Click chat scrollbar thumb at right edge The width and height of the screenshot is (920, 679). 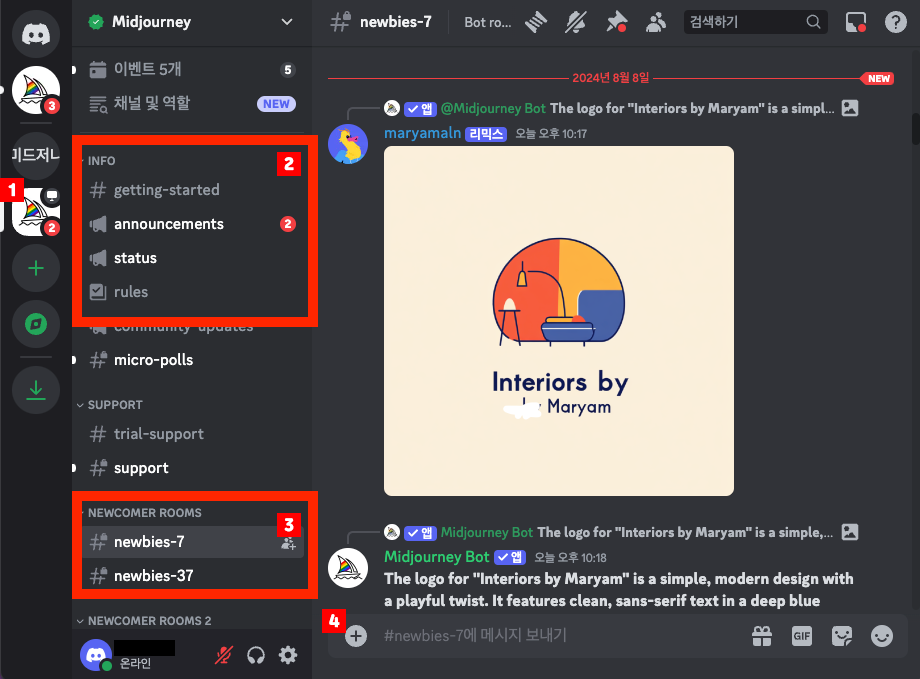tap(915, 129)
